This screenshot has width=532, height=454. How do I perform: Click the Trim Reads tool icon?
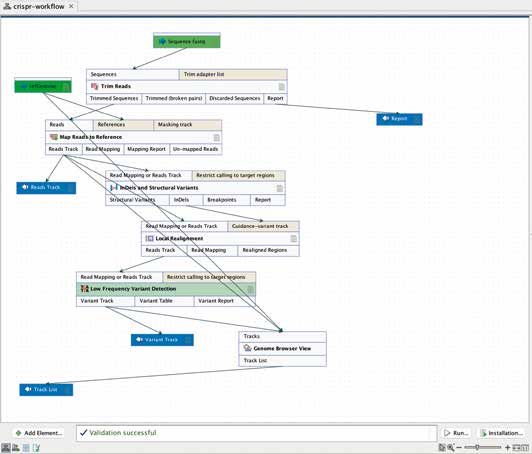pos(94,87)
